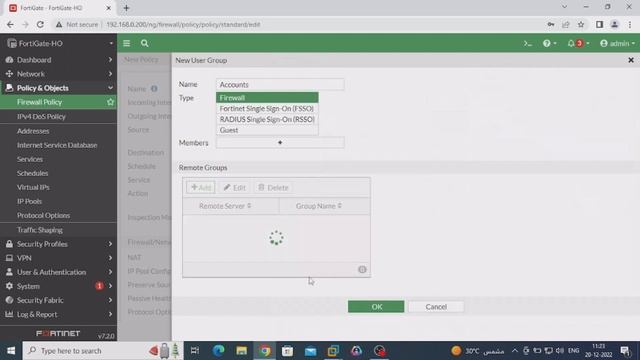
Task: Click the System gear icon
Action: 9,286
